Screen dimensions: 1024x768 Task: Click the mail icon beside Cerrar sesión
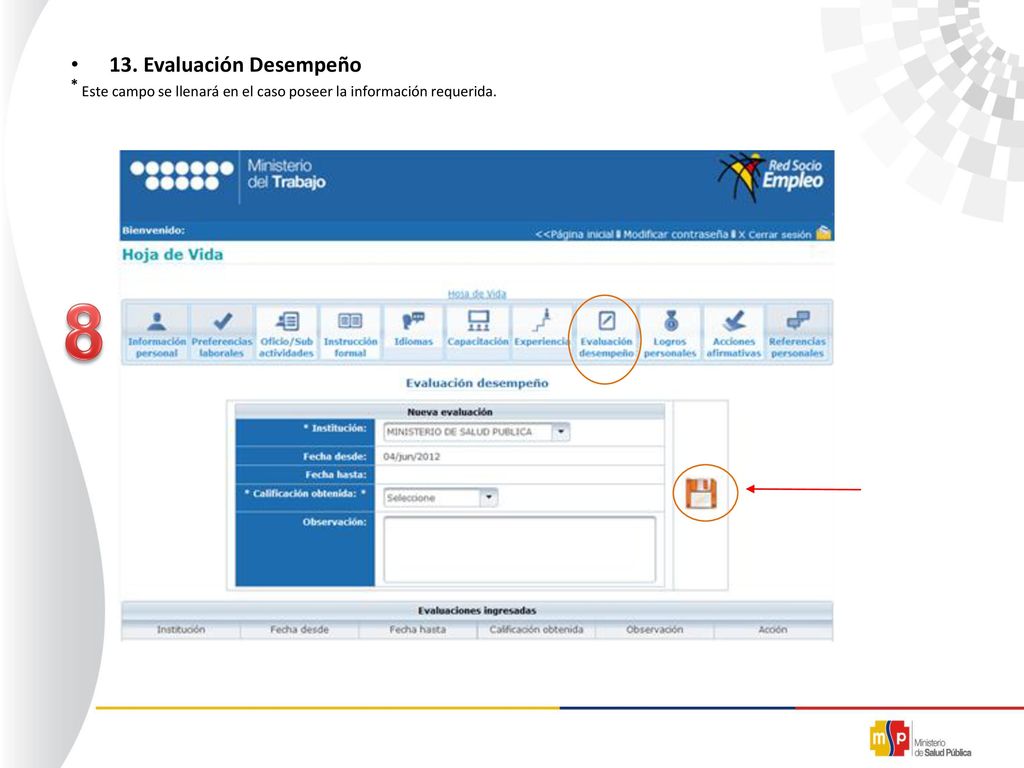click(x=824, y=232)
